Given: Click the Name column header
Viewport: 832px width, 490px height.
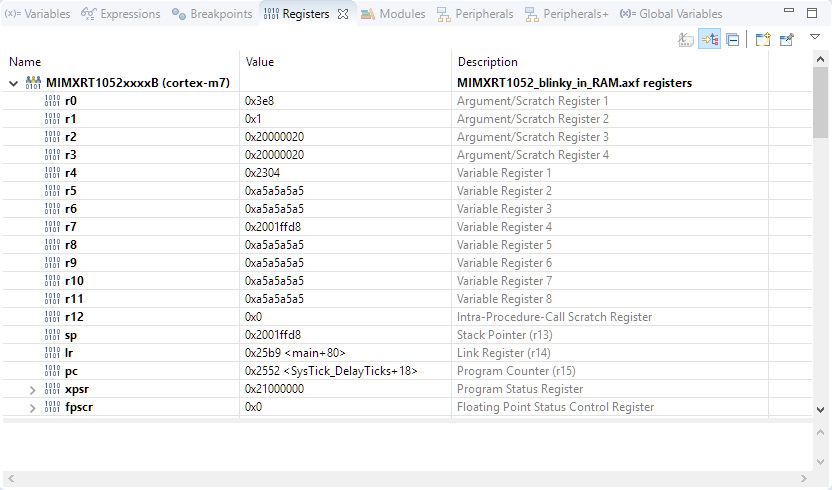Looking at the screenshot, I should [x=25, y=62].
